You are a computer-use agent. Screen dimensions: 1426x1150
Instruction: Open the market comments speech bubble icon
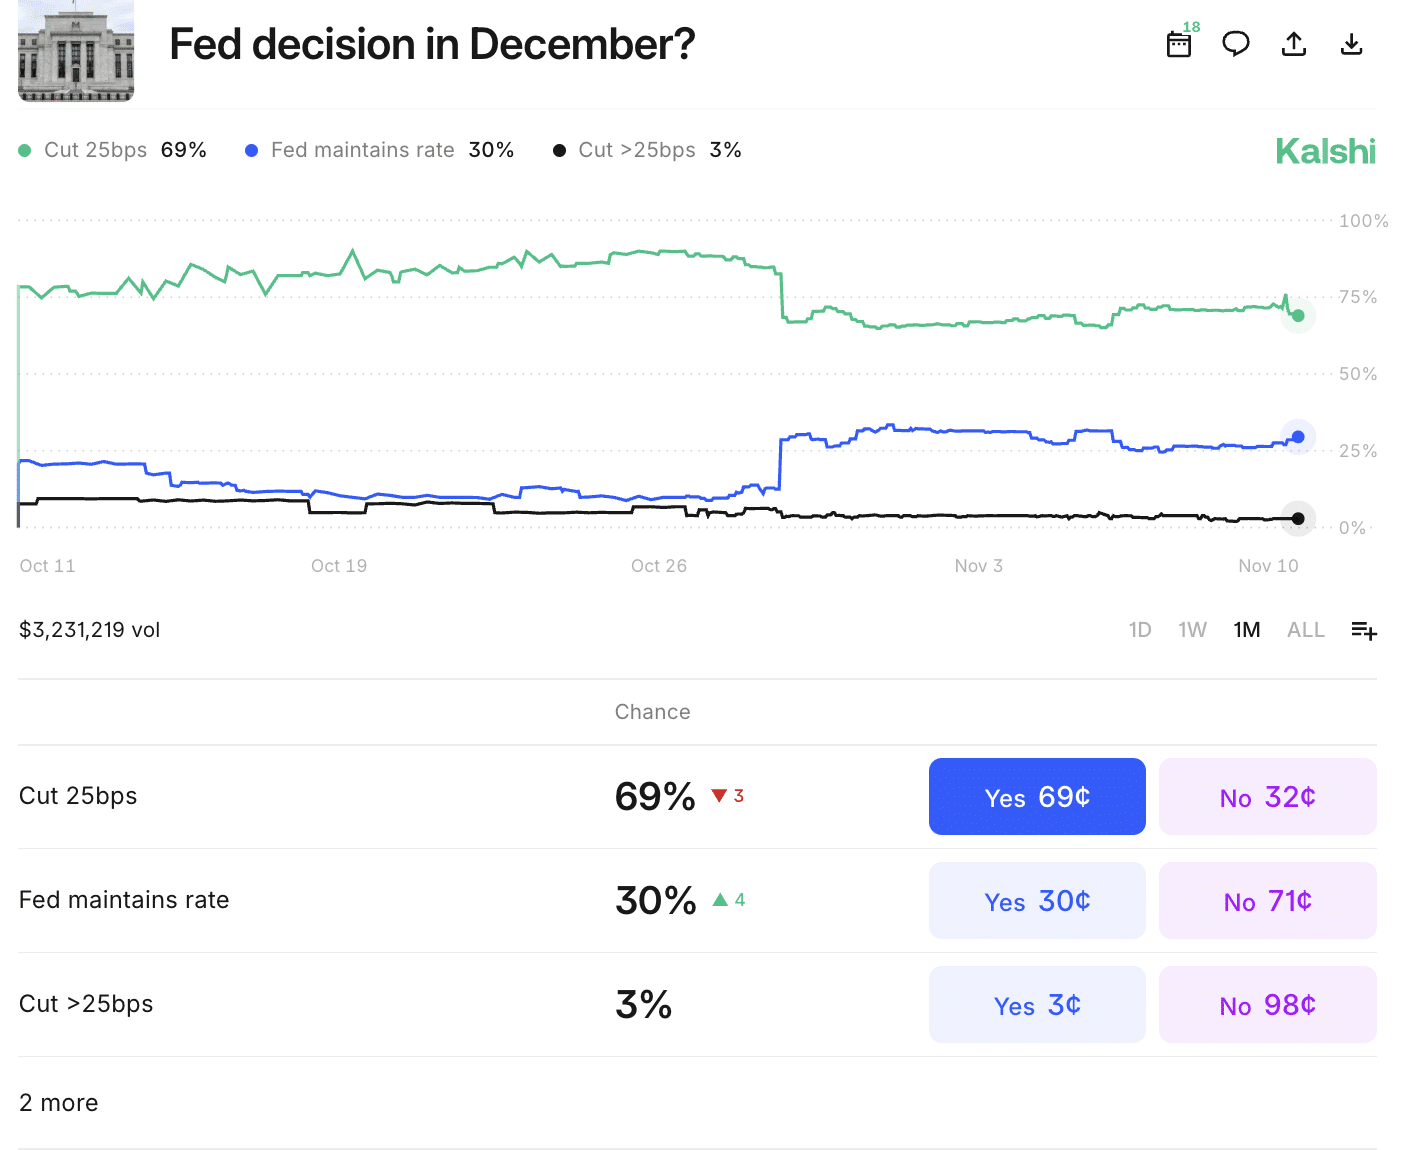click(x=1235, y=44)
